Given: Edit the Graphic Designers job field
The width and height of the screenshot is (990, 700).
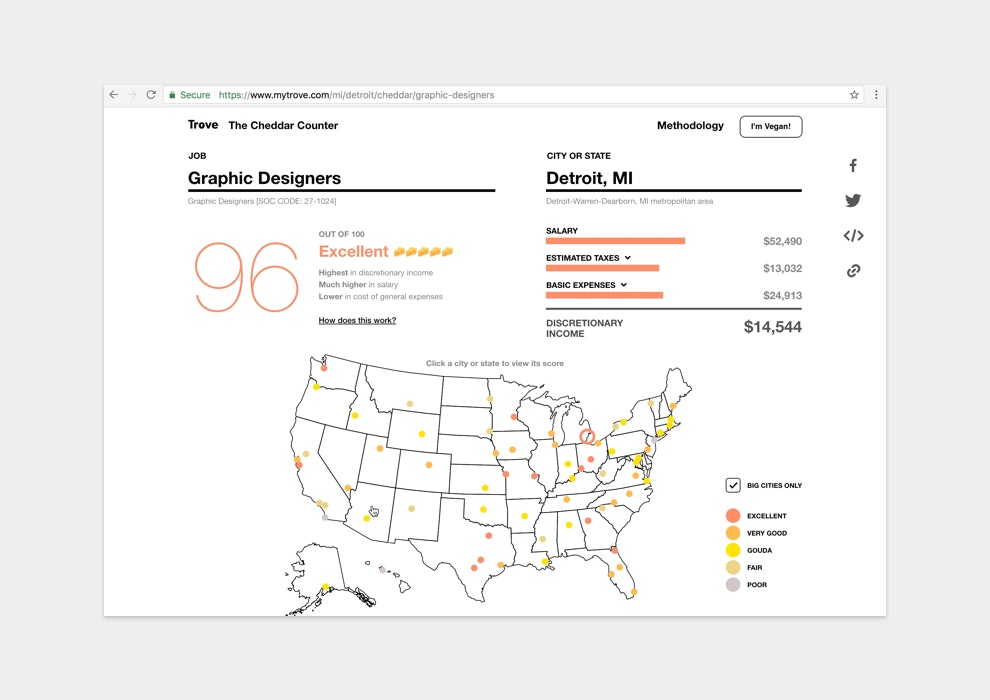Looking at the screenshot, I should click(341, 179).
